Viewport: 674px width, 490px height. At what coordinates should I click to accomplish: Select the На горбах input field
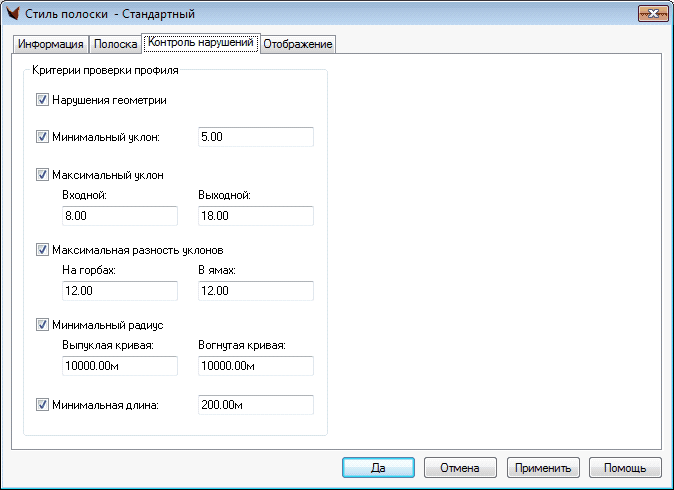click(119, 291)
